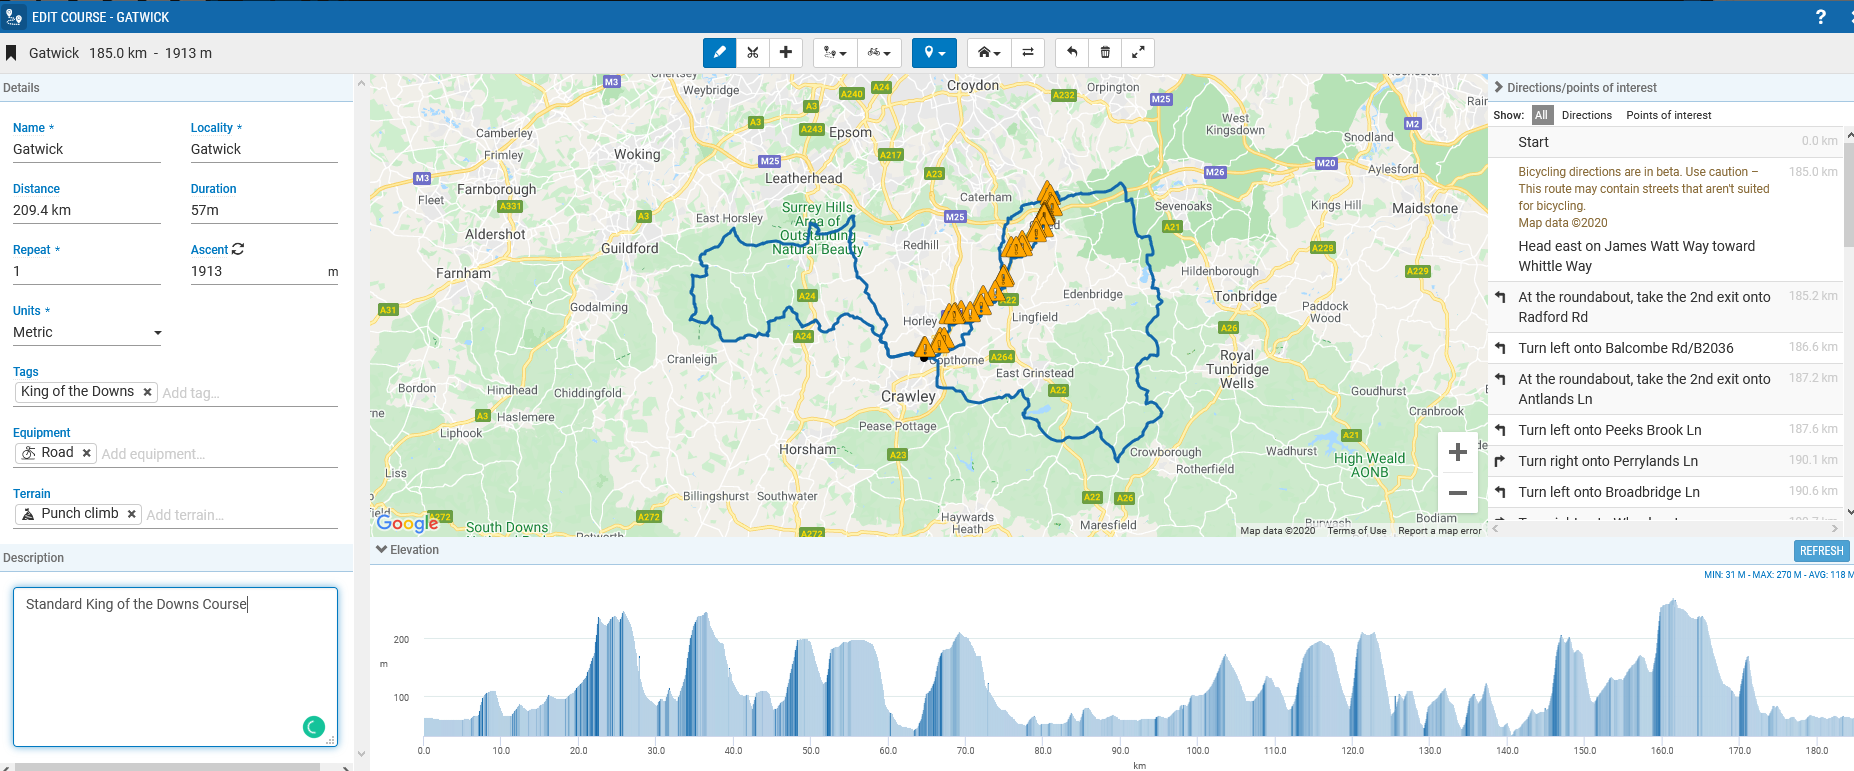1854x771 pixels.
Task: Remove the Punch climb terrain tag
Action: point(131,514)
